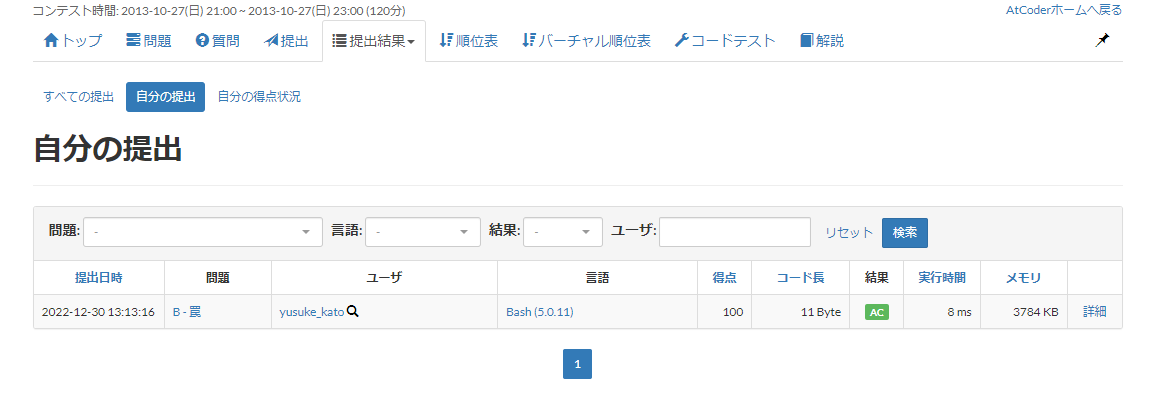This screenshot has height=403, width=1152.
Task: Open the 言語 filter dropdown
Action: [422, 232]
